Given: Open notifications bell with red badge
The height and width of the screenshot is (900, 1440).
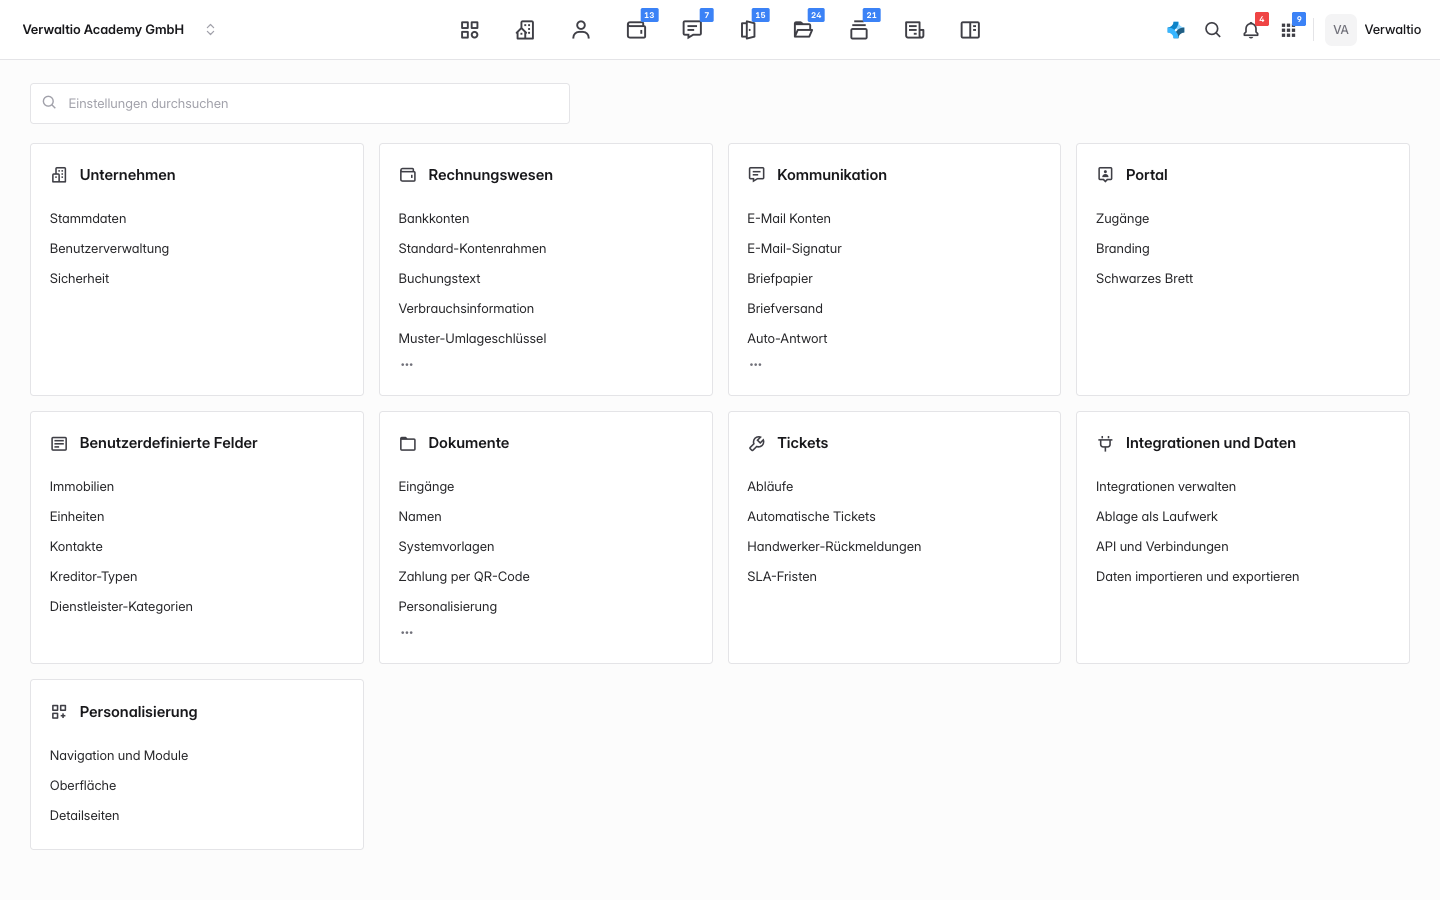Looking at the screenshot, I should (x=1251, y=30).
